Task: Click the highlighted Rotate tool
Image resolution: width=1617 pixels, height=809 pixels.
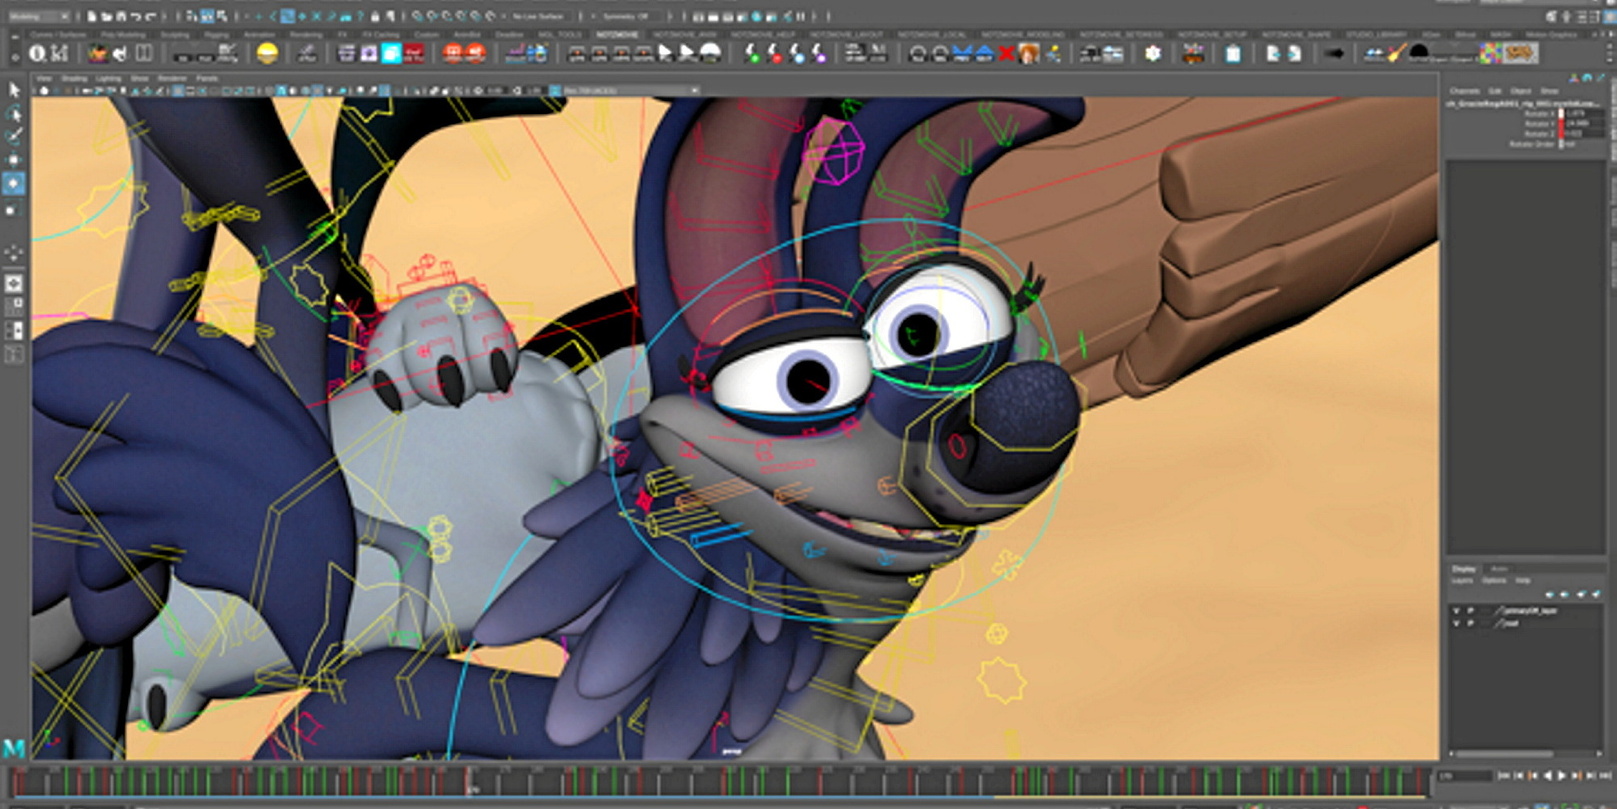Action: 14,183
